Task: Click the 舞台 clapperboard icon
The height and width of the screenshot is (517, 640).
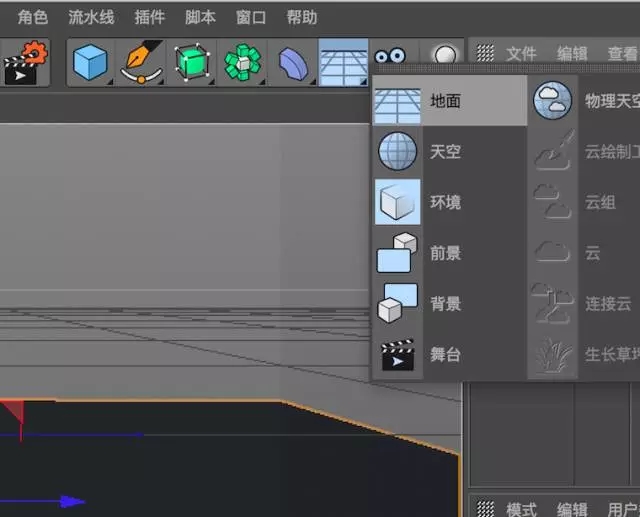Action: coord(398,354)
